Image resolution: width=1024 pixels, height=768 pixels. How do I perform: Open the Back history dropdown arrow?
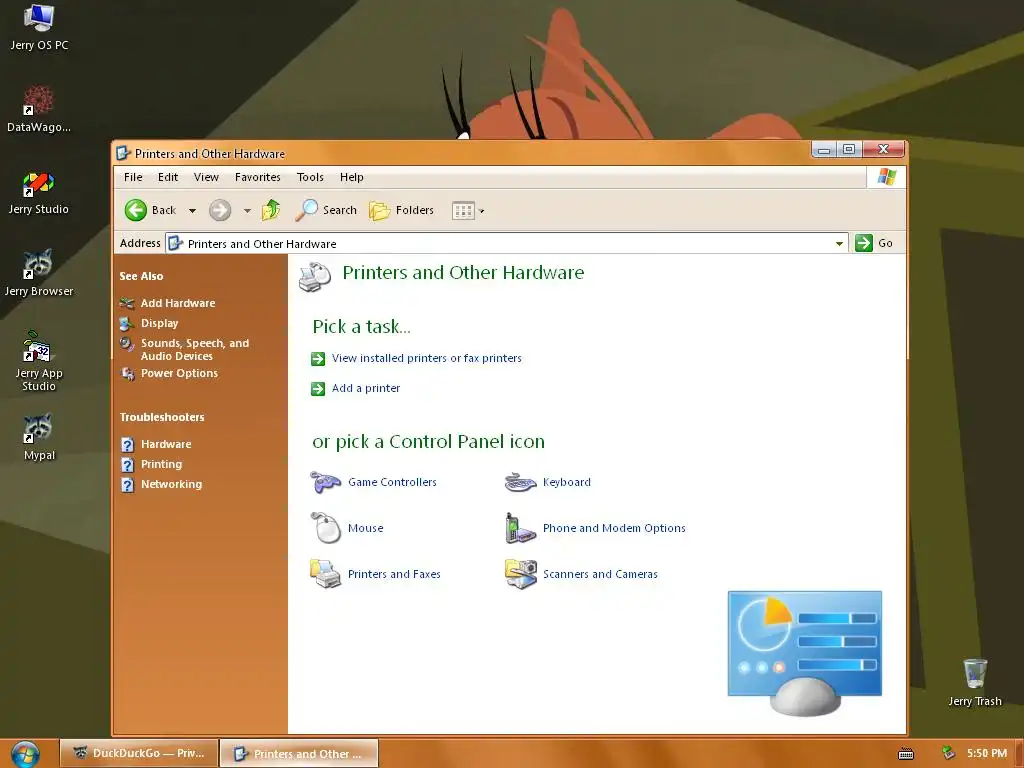point(192,210)
